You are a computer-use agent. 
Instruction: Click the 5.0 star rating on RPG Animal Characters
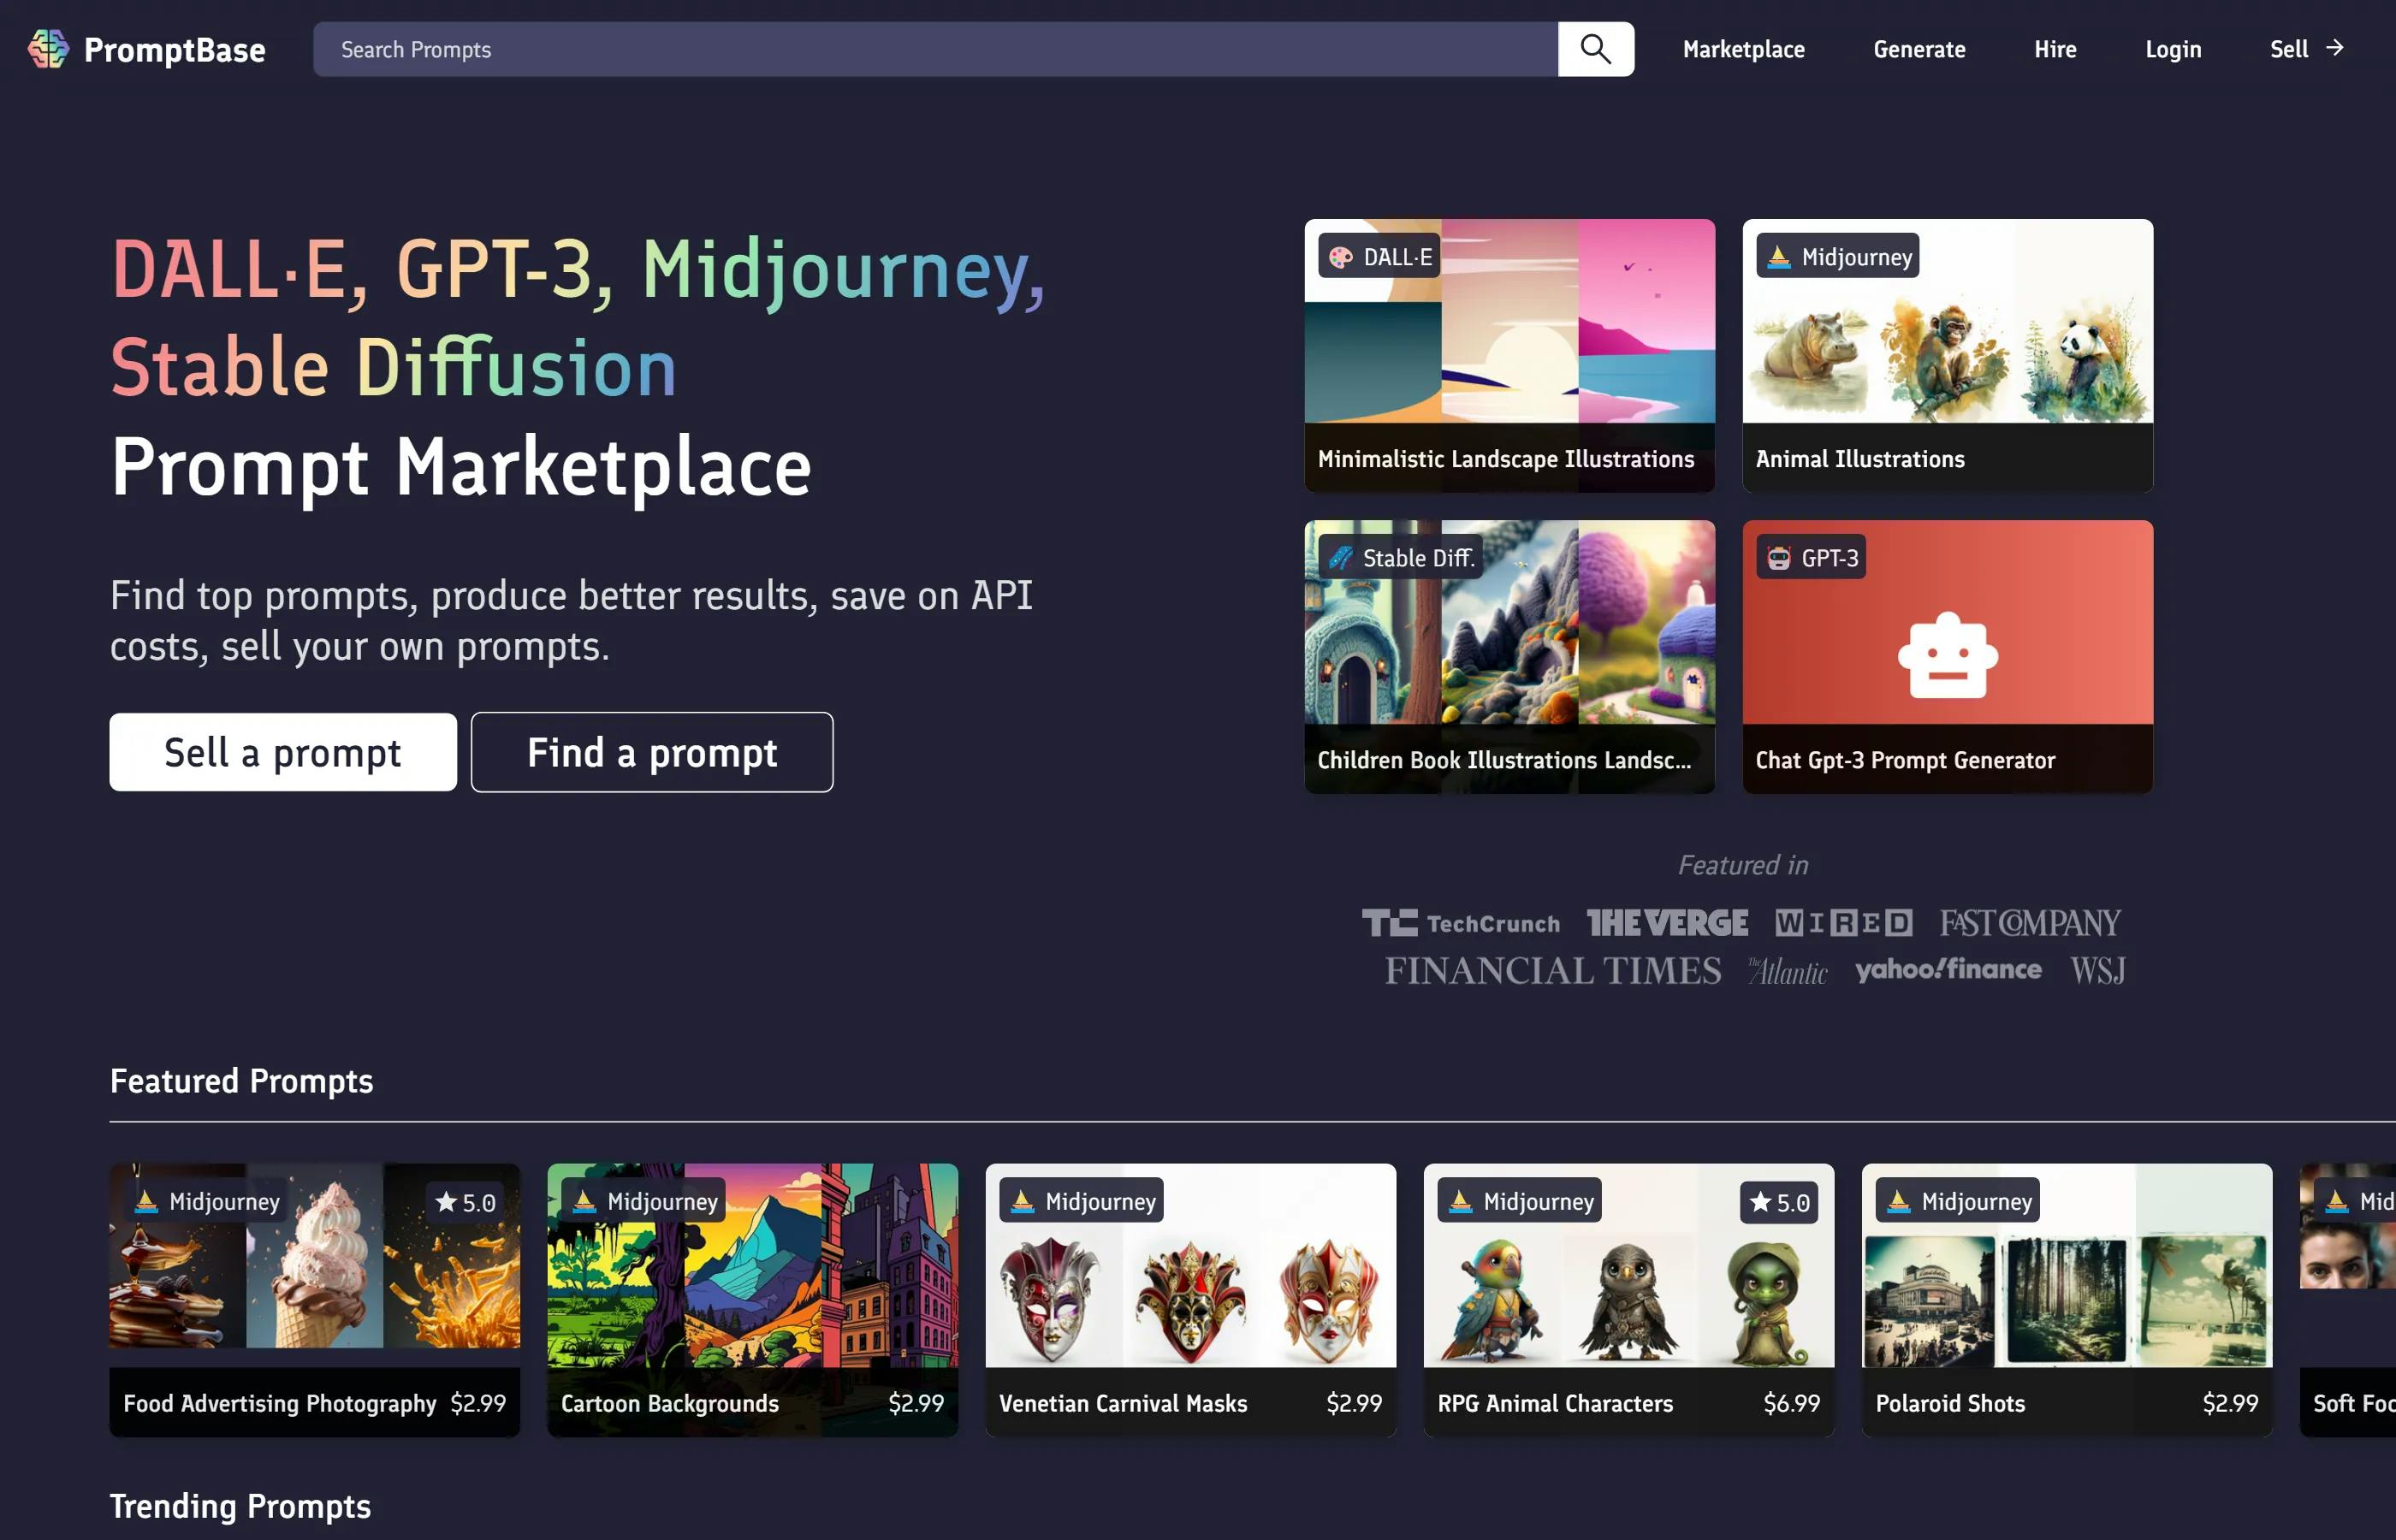[x=1780, y=1202]
